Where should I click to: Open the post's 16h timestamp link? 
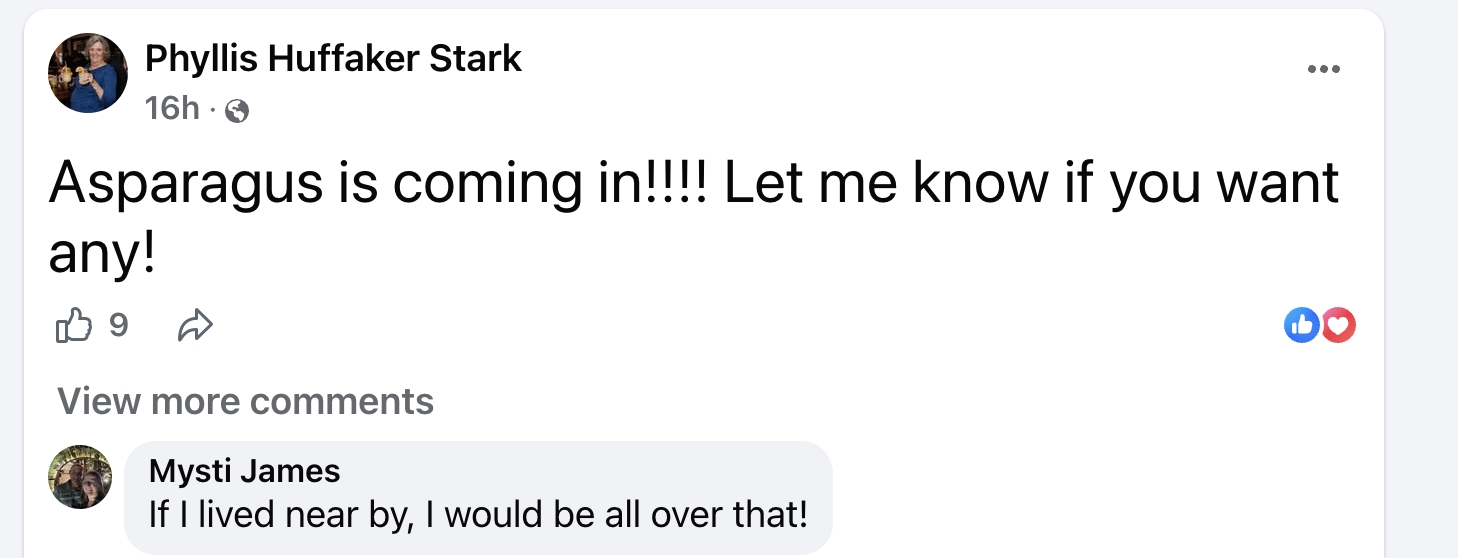pos(172,109)
